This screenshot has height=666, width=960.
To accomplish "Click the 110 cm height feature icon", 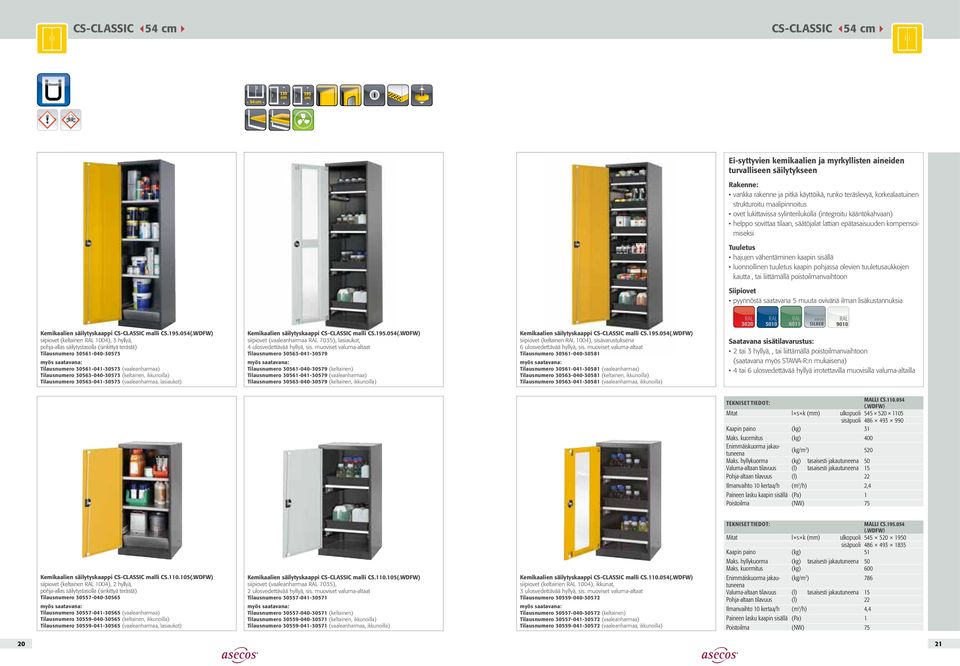I will coord(279,95).
